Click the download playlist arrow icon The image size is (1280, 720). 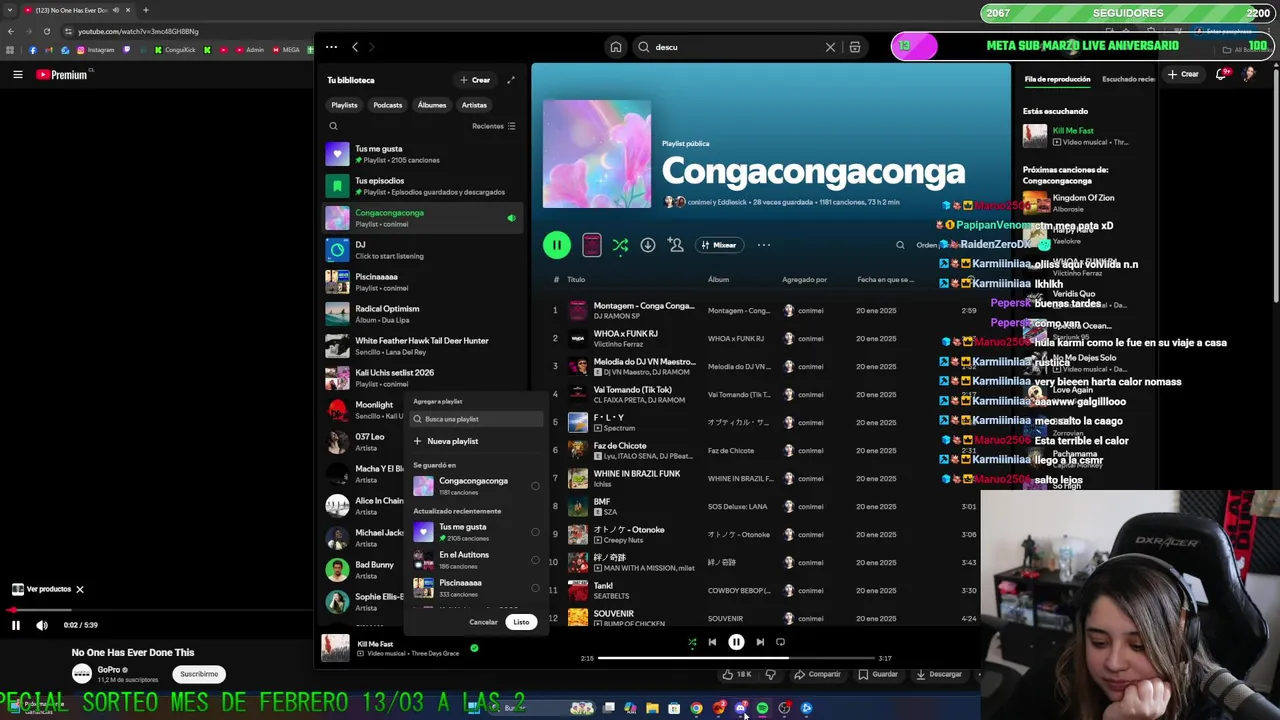(648, 245)
